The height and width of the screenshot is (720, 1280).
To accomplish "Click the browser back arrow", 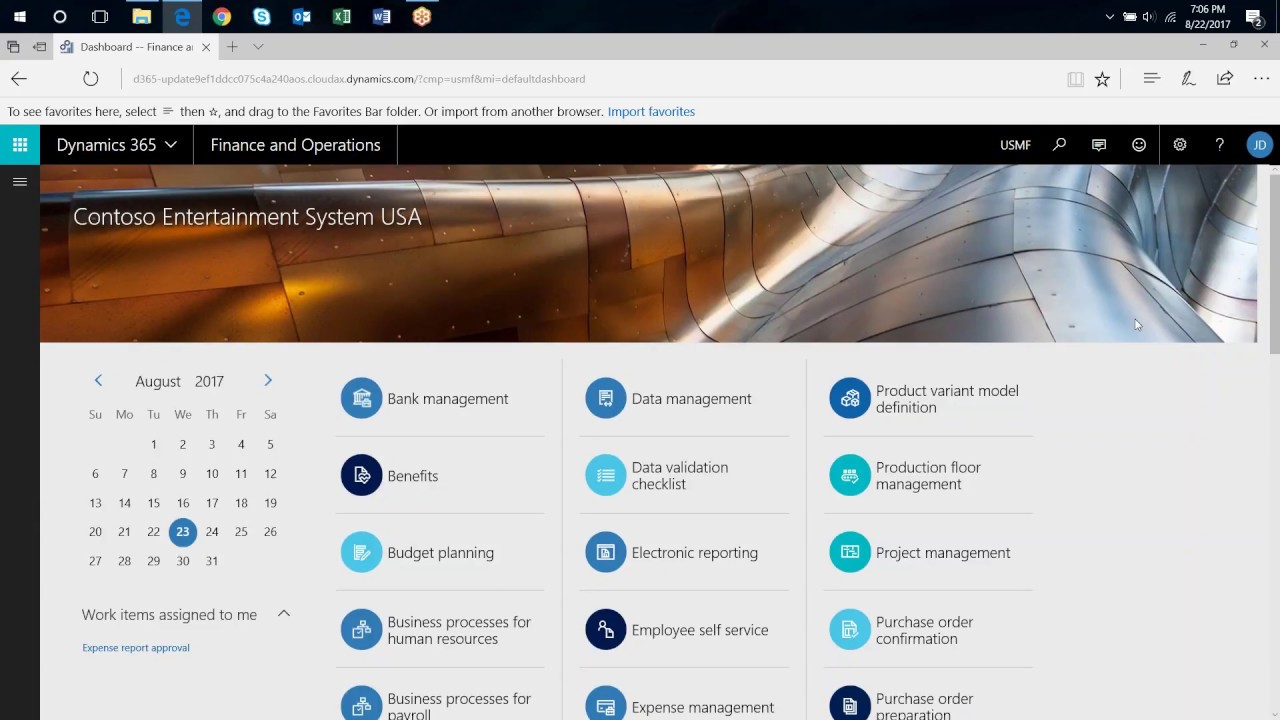I will click(x=19, y=79).
